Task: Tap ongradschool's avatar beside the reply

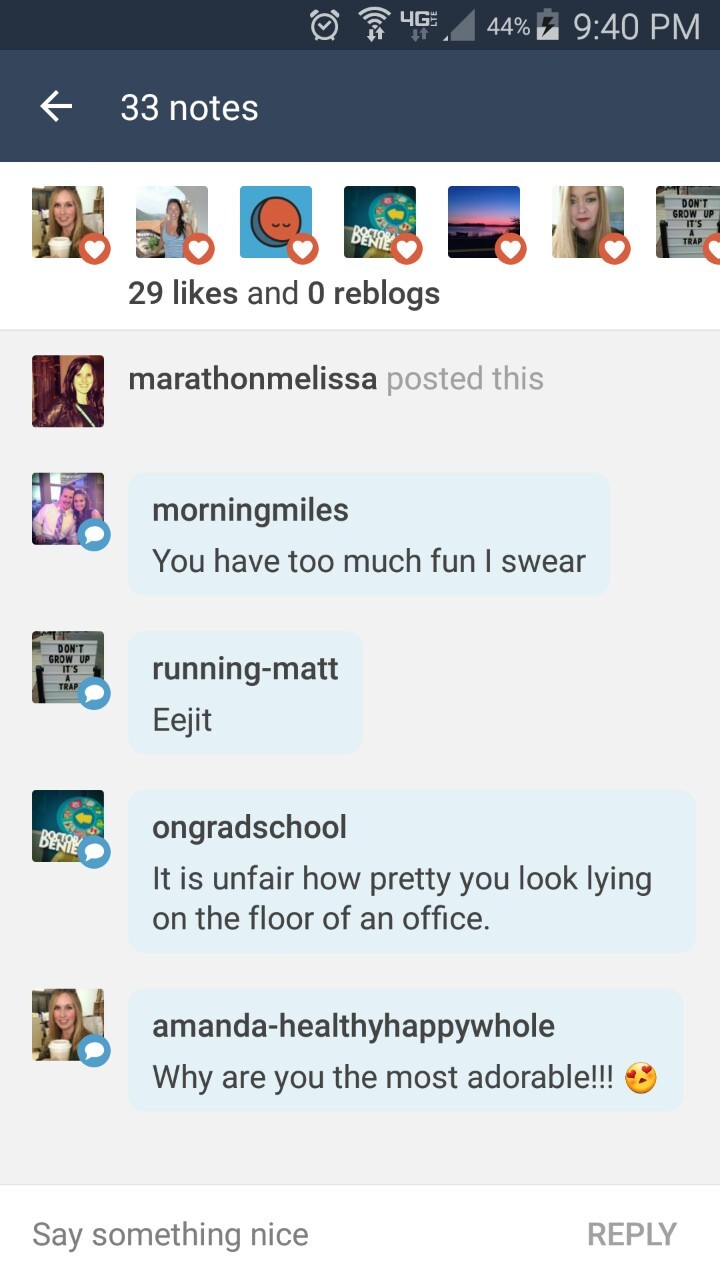Action: click(x=68, y=826)
